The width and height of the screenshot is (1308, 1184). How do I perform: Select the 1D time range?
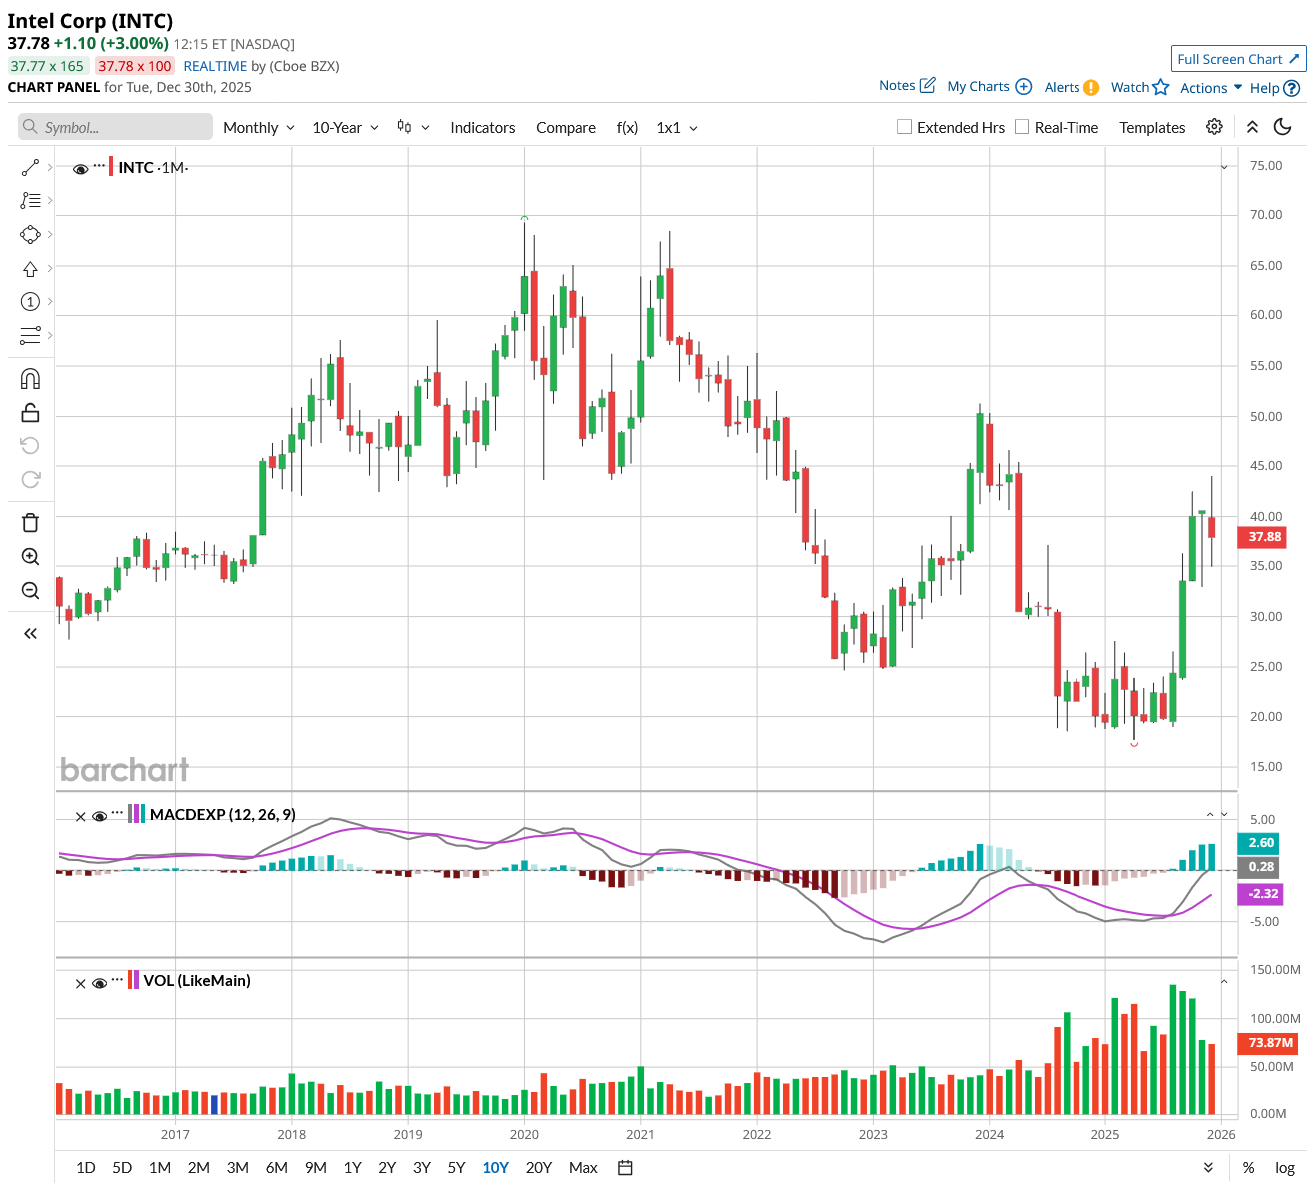(x=86, y=1168)
